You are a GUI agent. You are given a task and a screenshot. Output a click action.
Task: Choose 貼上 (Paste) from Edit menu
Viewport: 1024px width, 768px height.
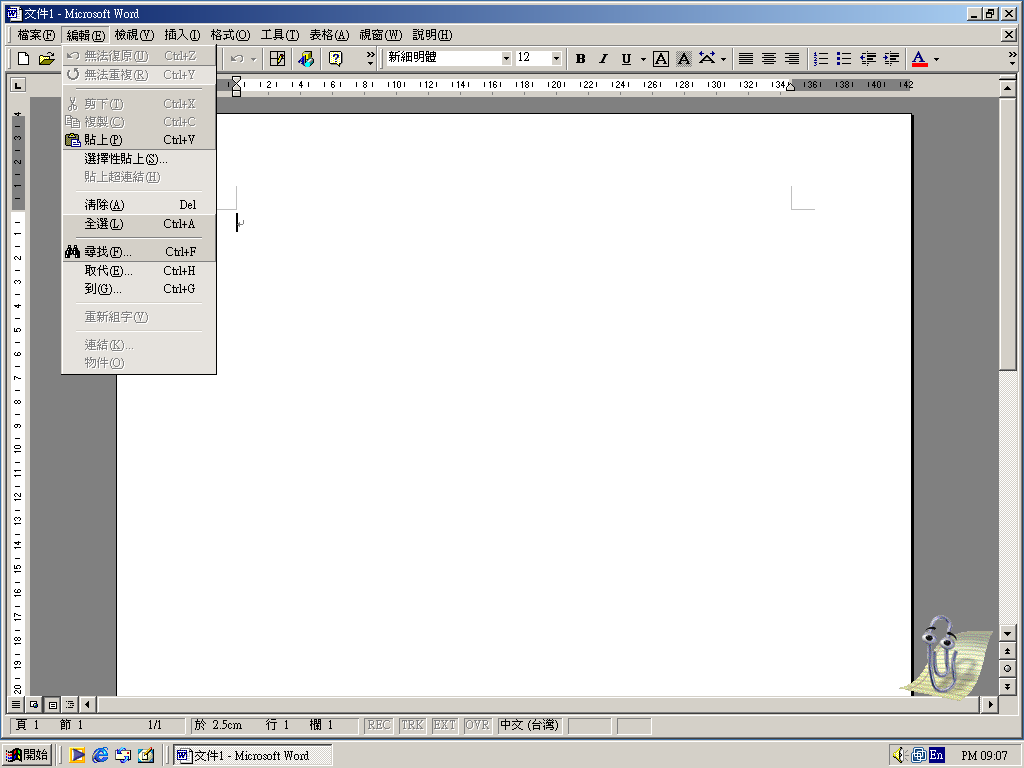[139, 140]
